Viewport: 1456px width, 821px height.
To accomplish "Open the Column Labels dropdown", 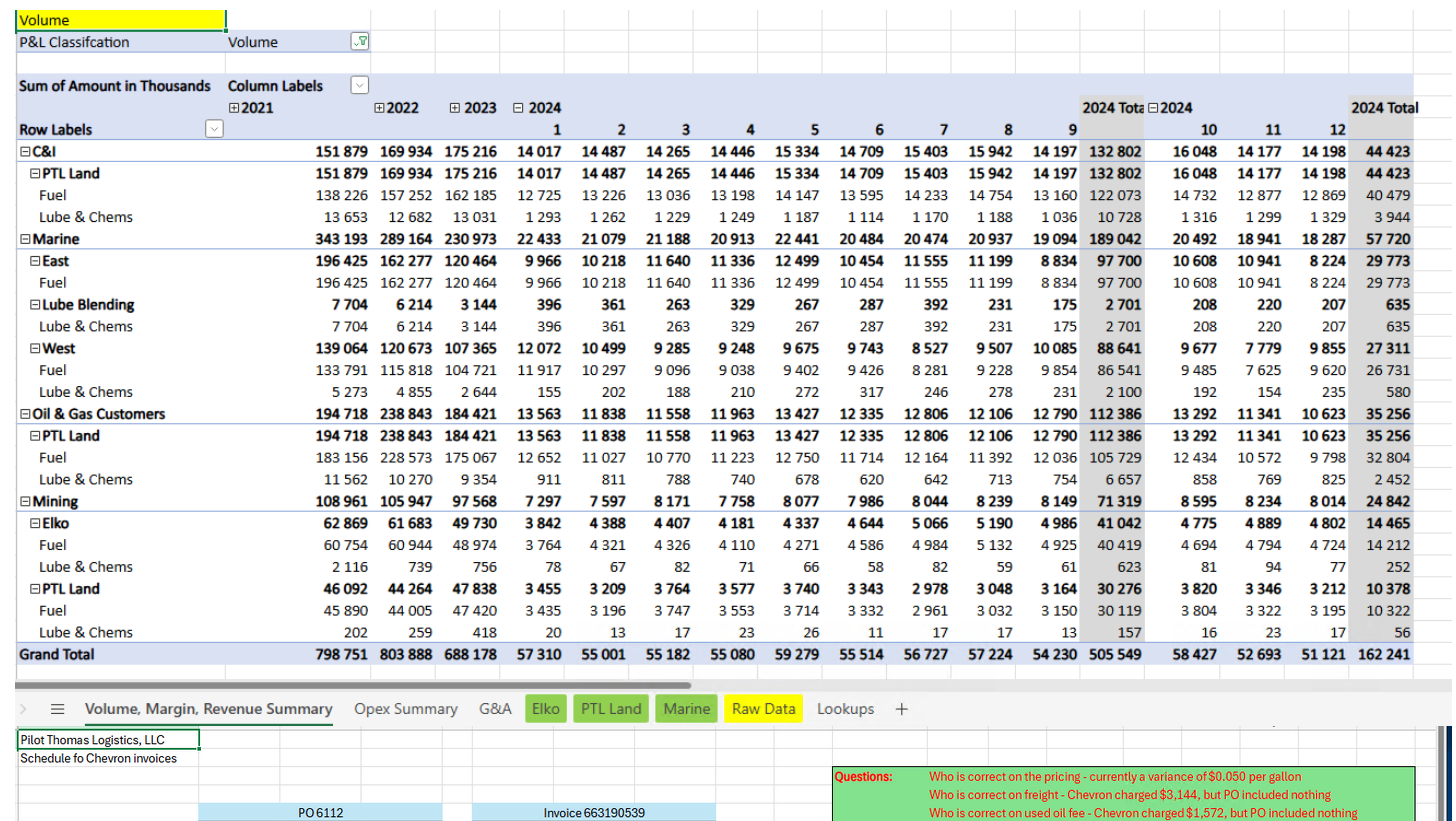I will (360, 86).
